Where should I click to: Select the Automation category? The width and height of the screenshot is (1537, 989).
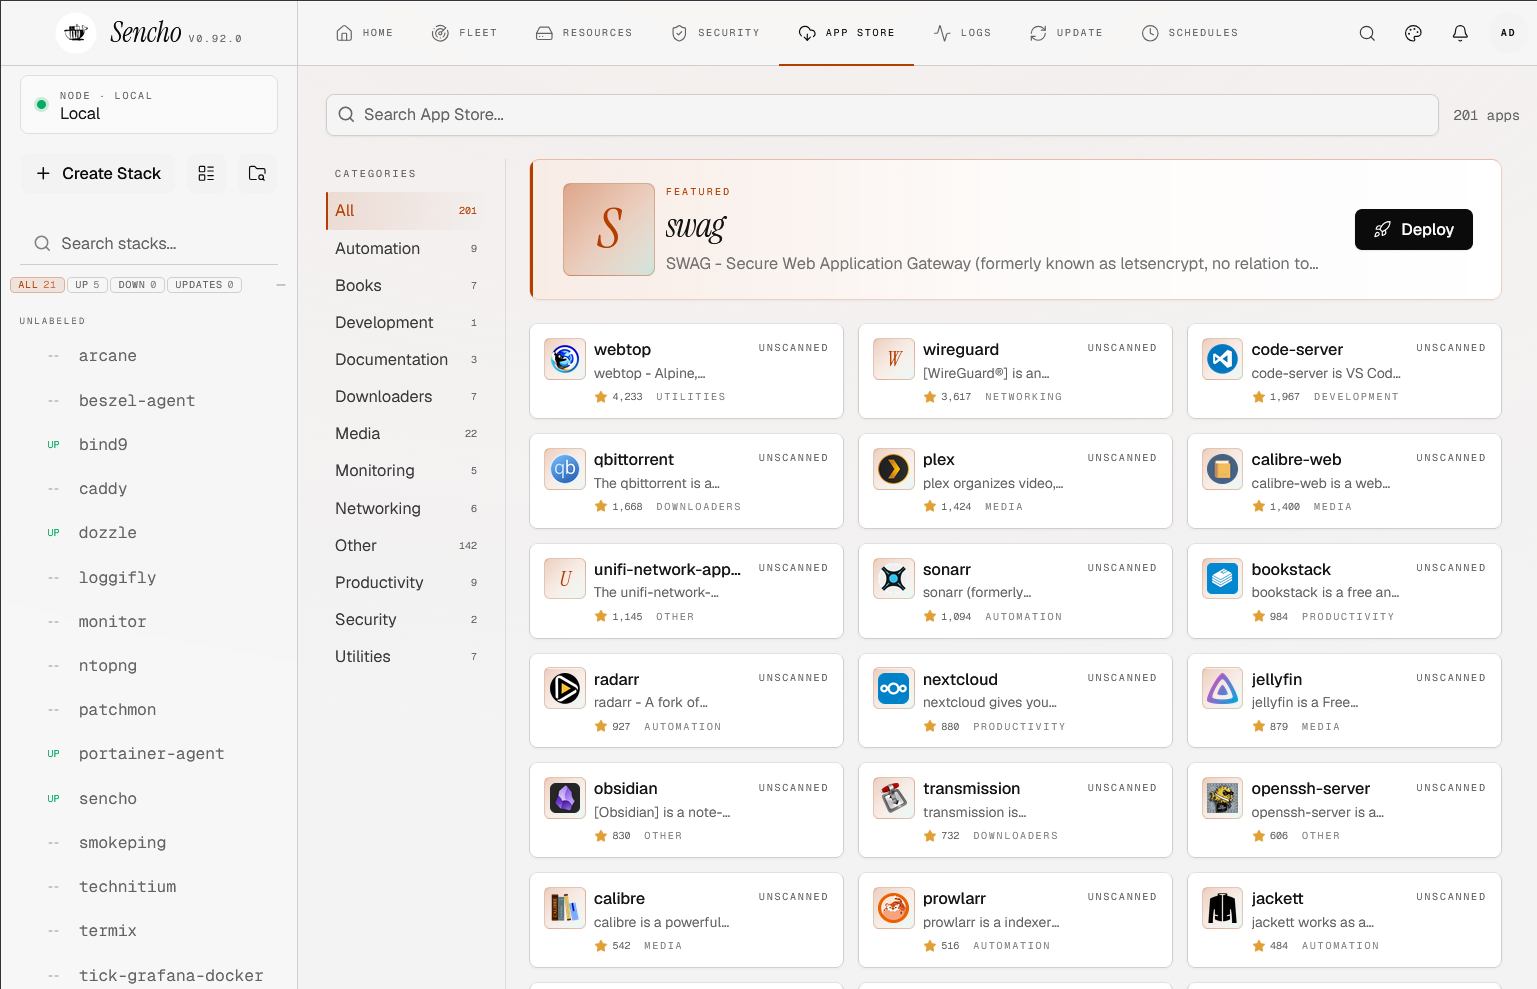click(406, 248)
